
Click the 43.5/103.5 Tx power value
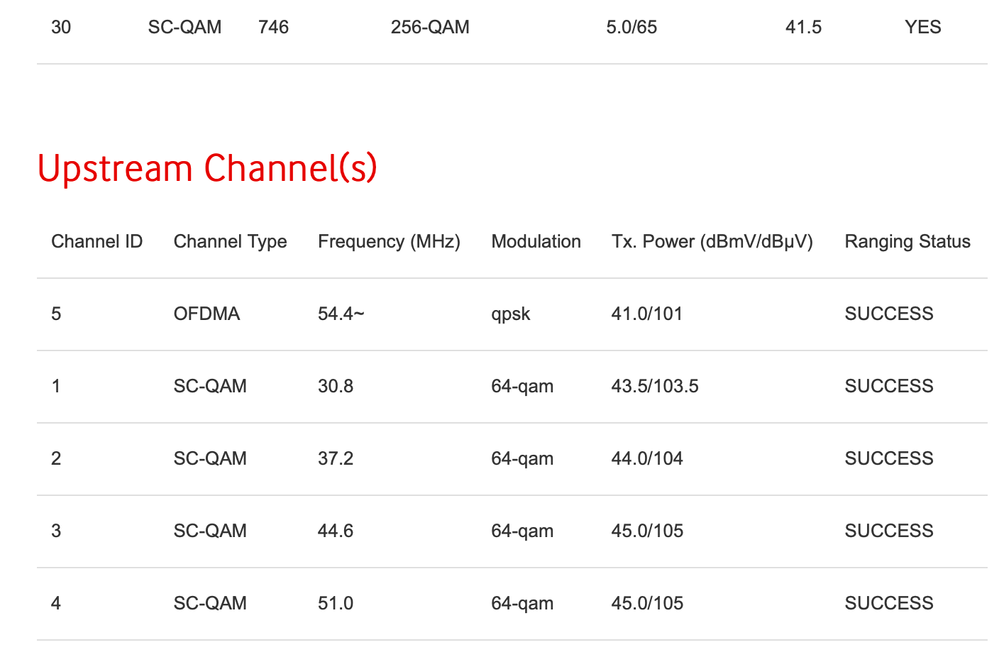[x=655, y=386]
